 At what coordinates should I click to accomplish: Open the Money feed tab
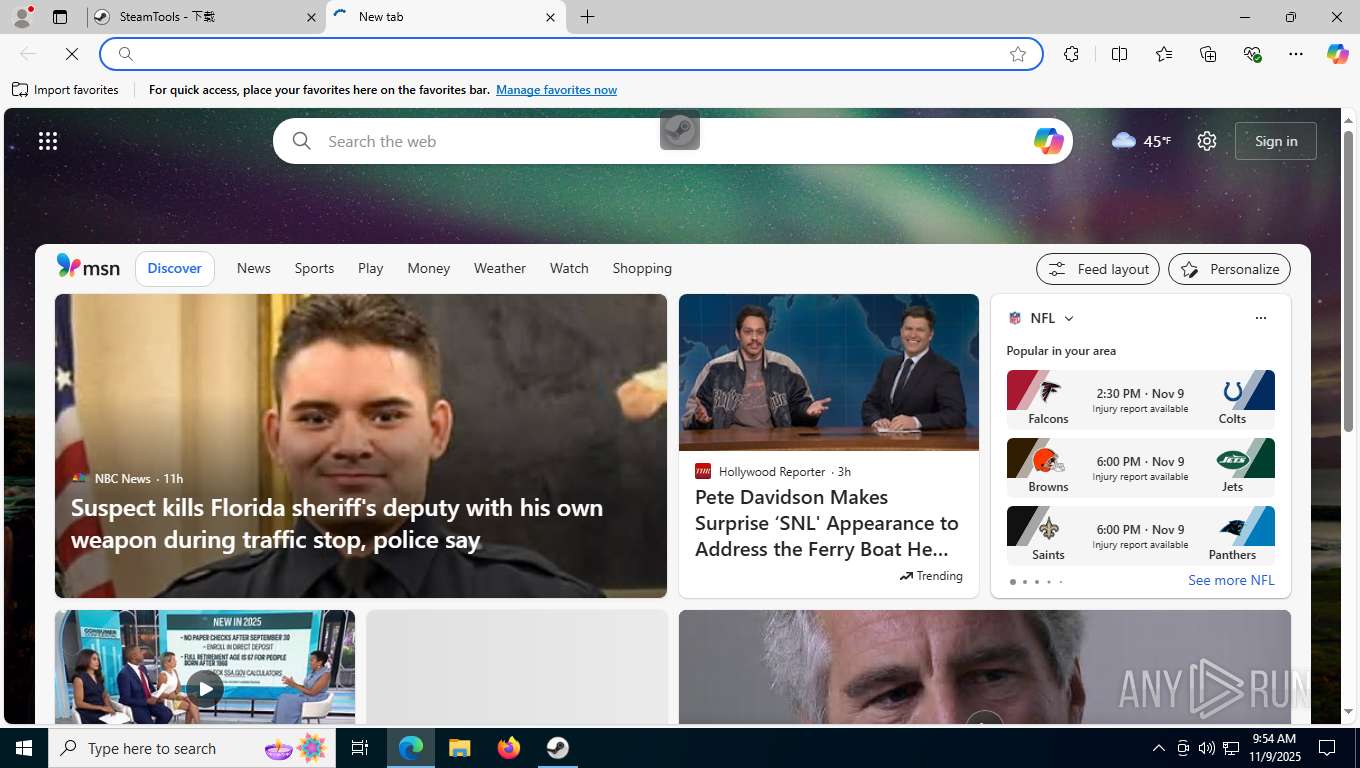coord(429,268)
